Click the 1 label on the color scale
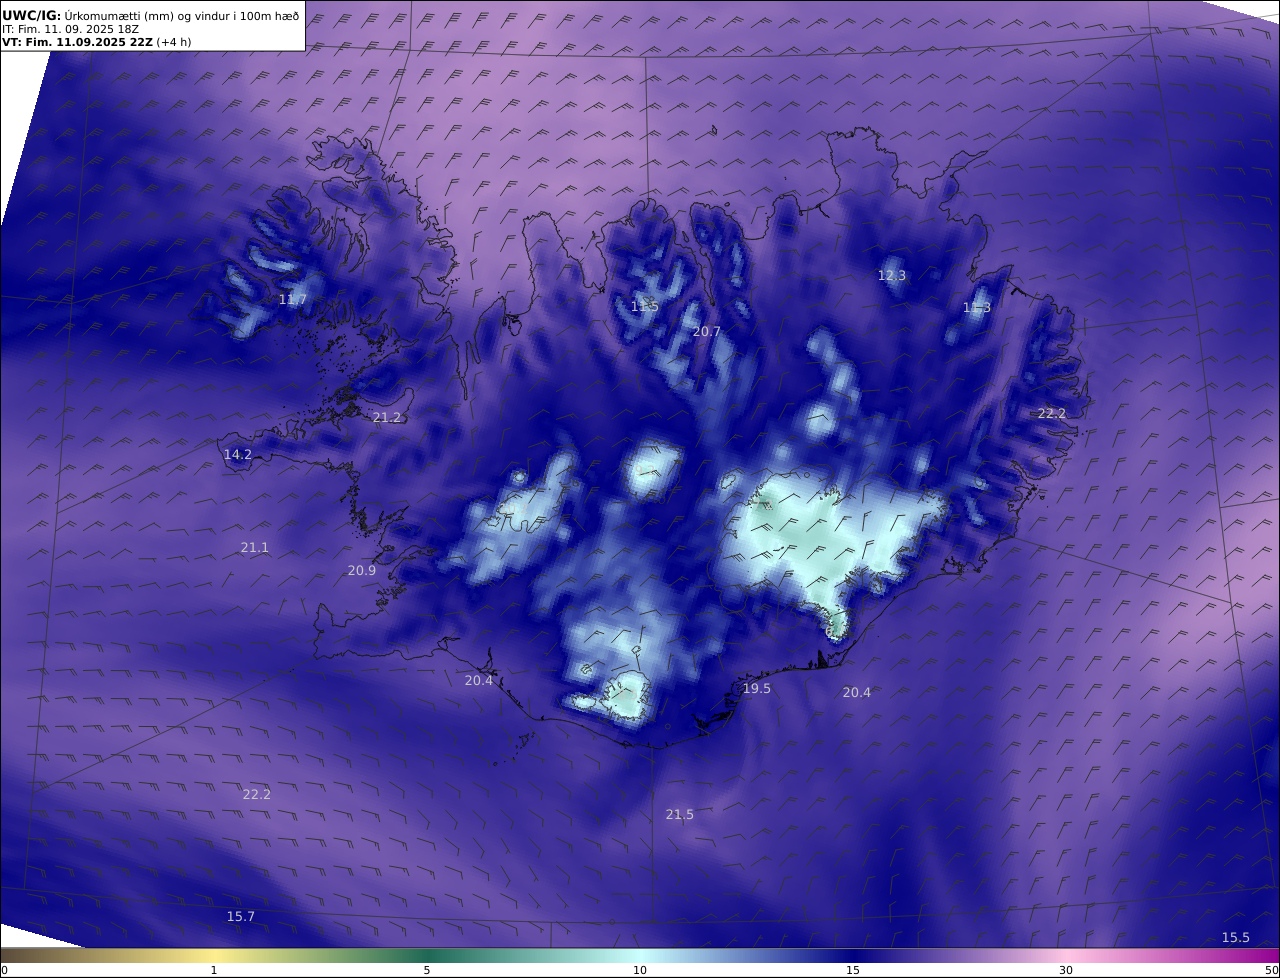Image resolution: width=1280 pixels, height=978 pixels. pyautogui.click(x=214, y=970)
